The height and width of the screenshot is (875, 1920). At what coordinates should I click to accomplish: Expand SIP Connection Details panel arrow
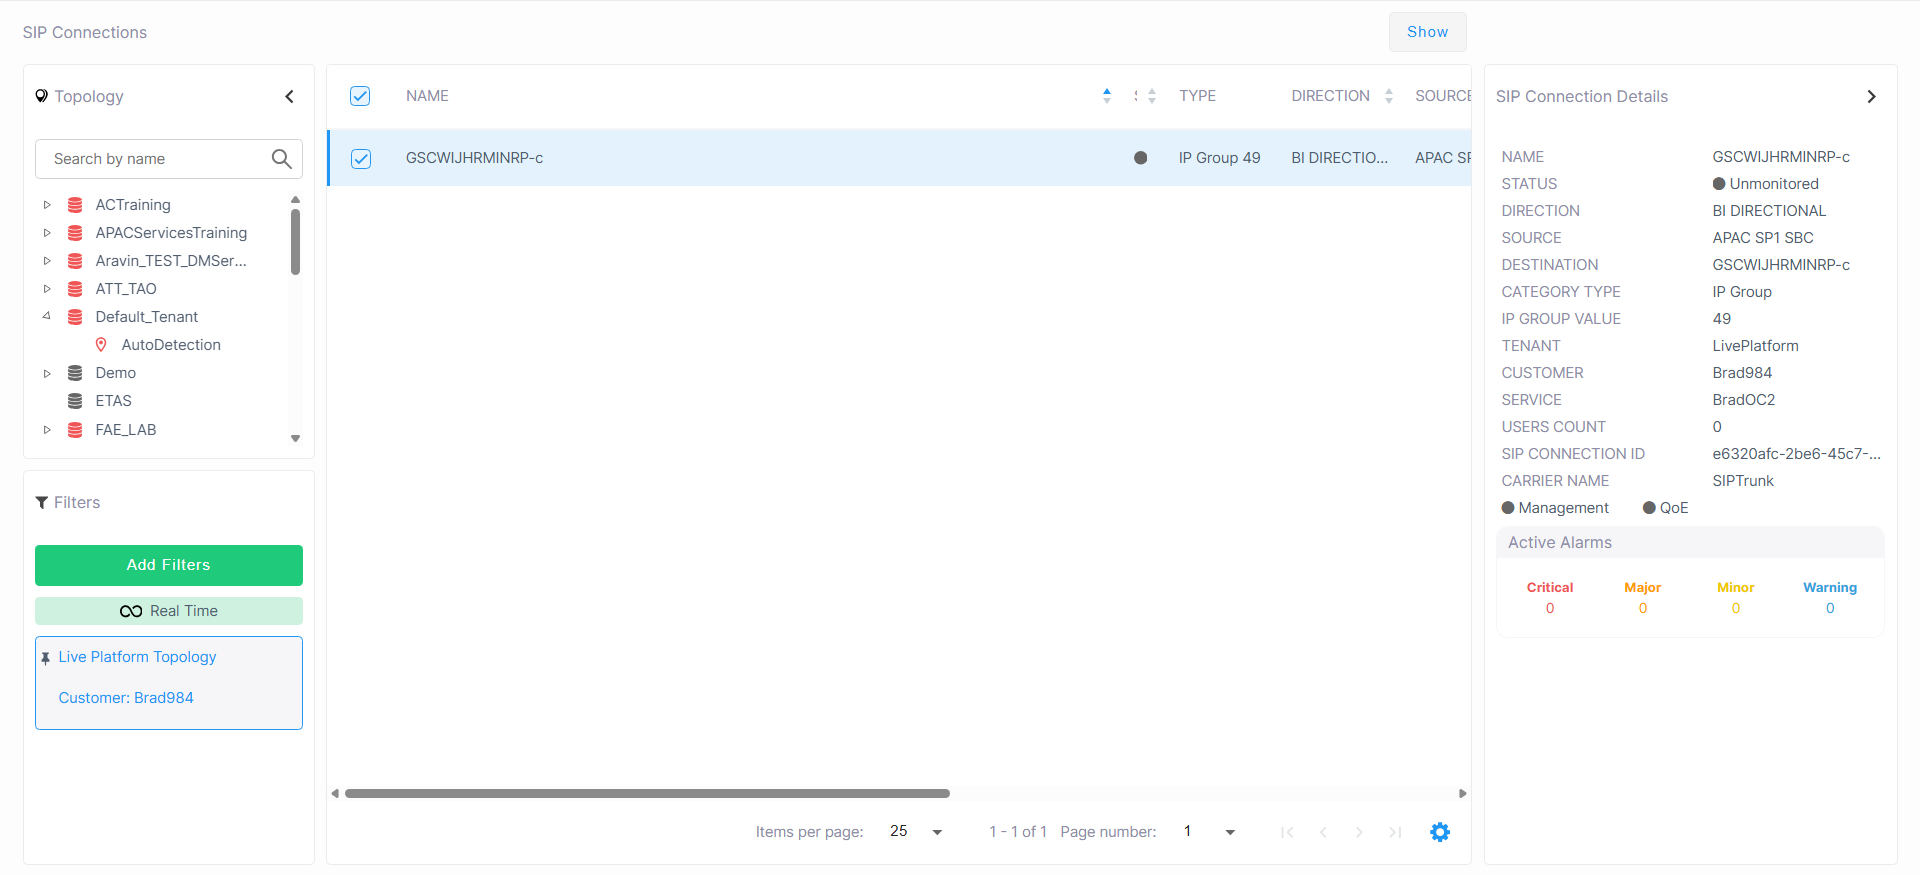tap(1871, 97)
